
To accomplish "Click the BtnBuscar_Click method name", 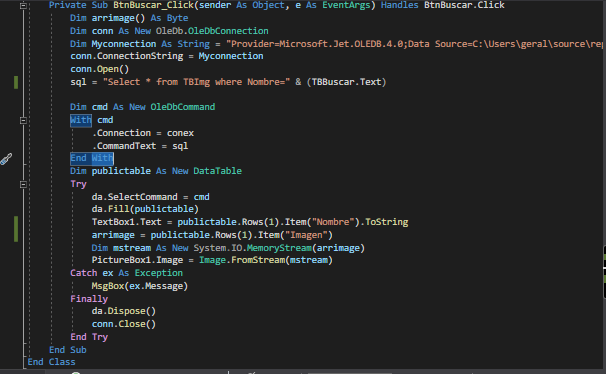I will [x=153, y=5].
